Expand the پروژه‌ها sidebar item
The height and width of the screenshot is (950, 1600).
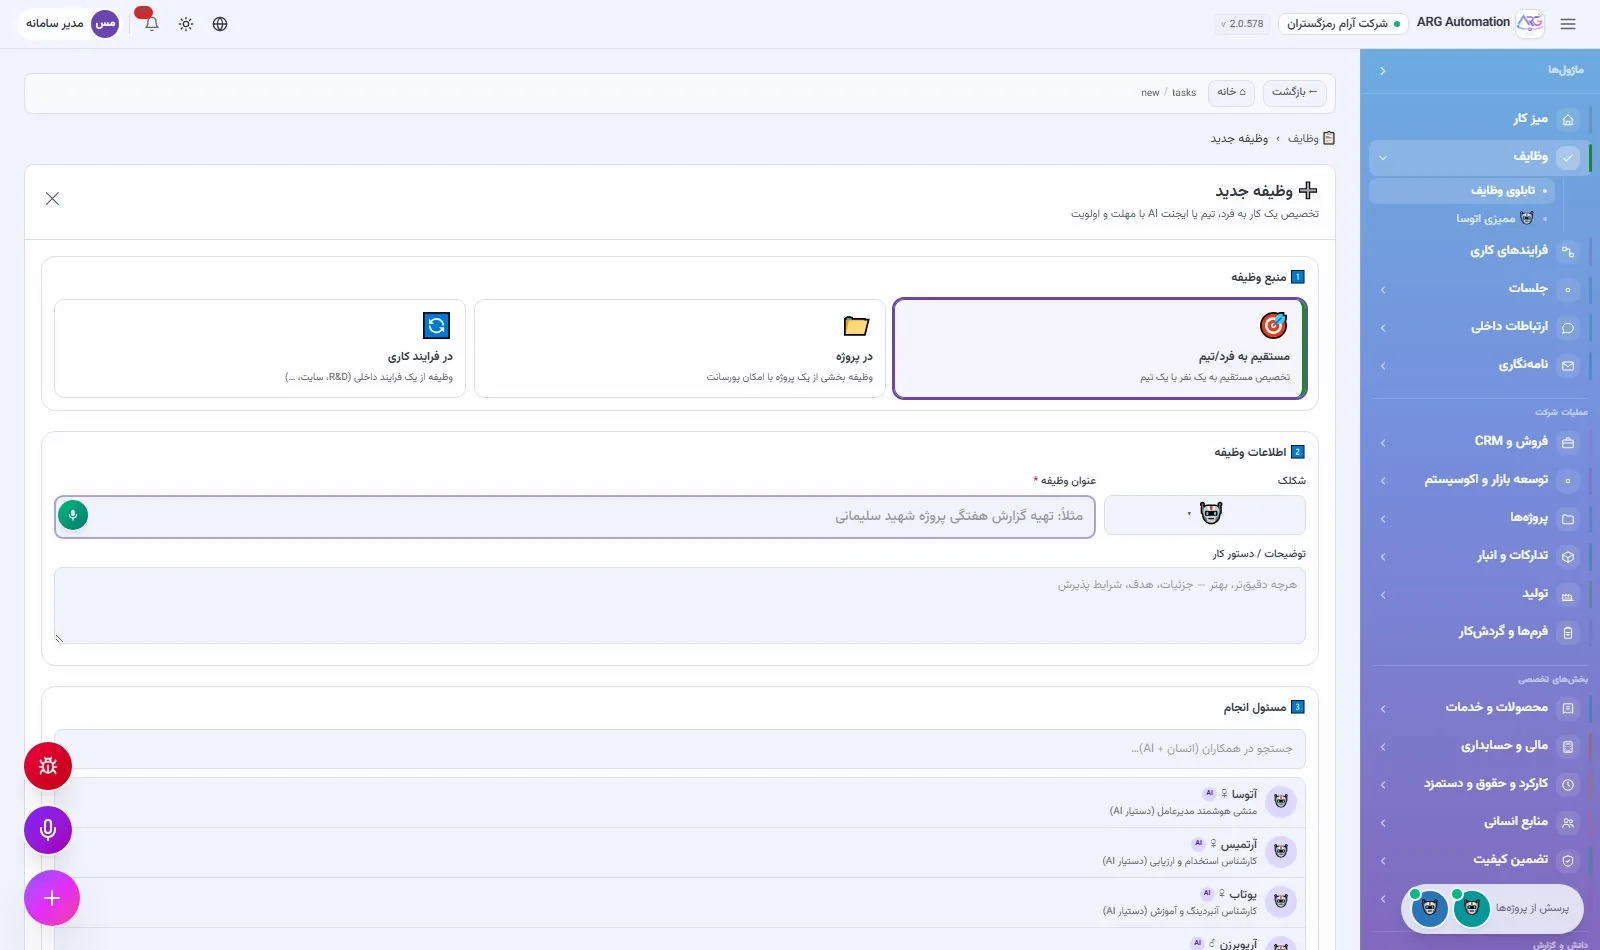coord(1383,519)
